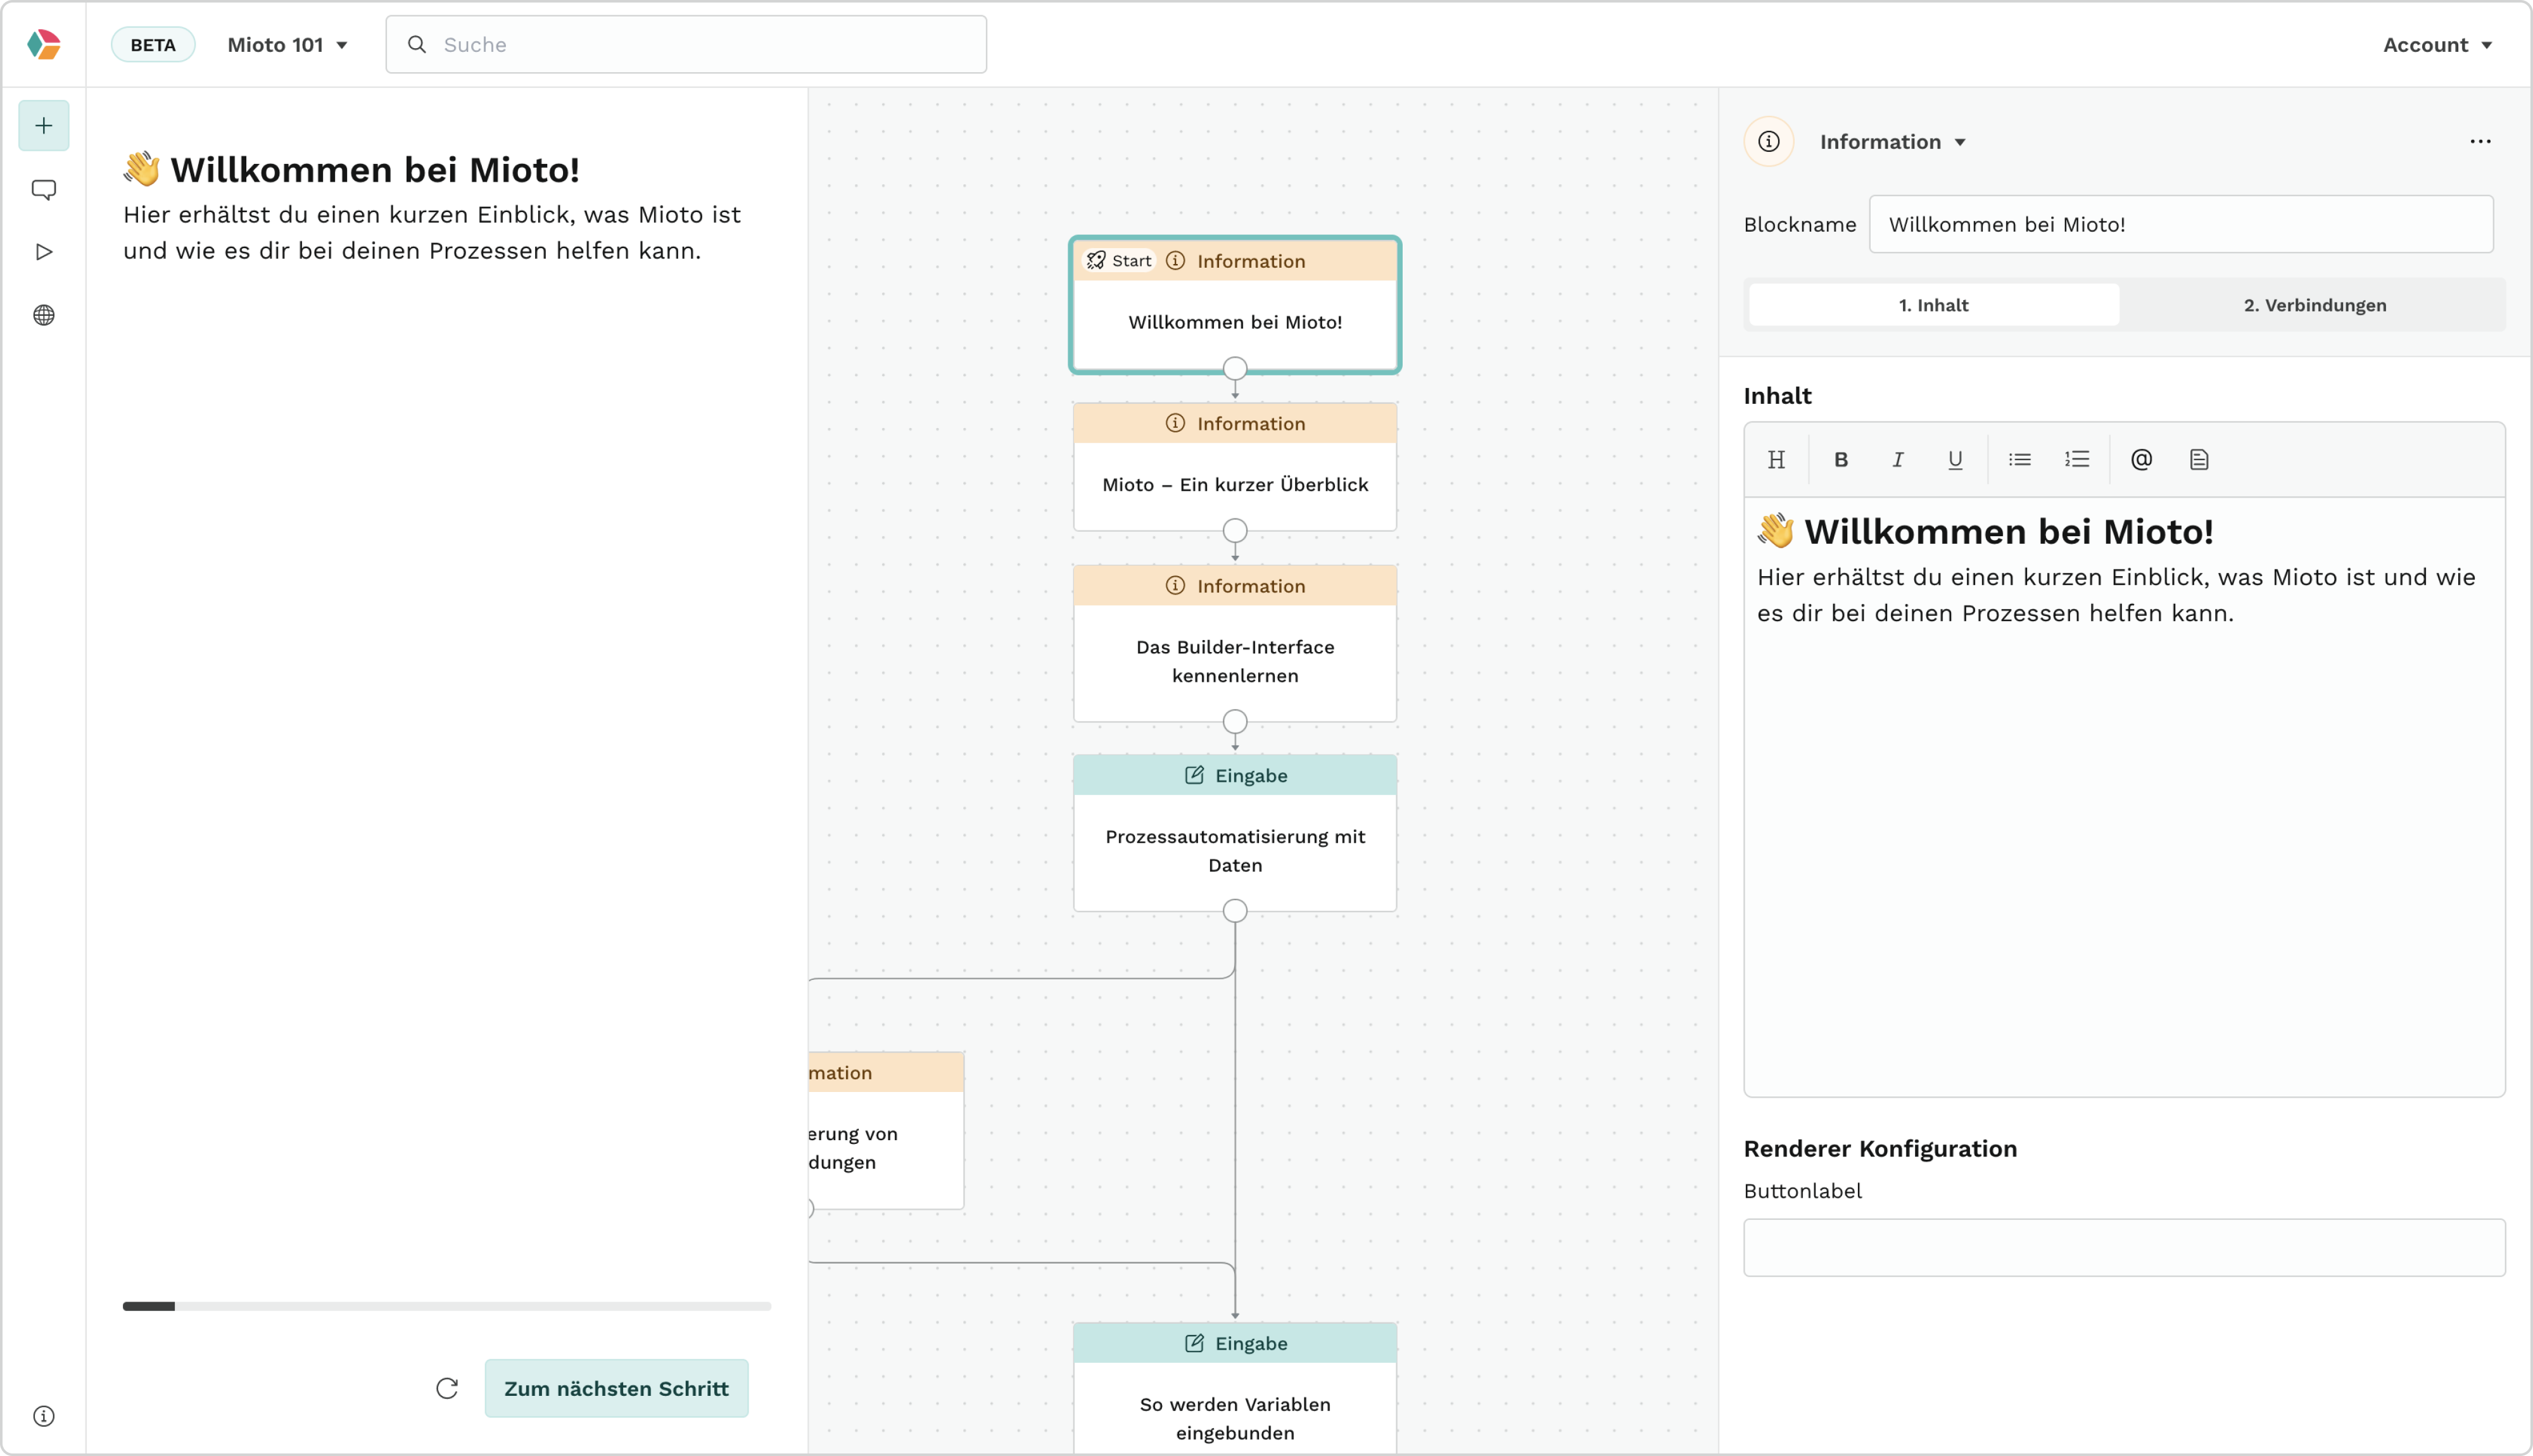Click the document icon in editor toolbar
Image resolution: width=2533 pixels, height=1456 pixels.
coord(2199,460)
